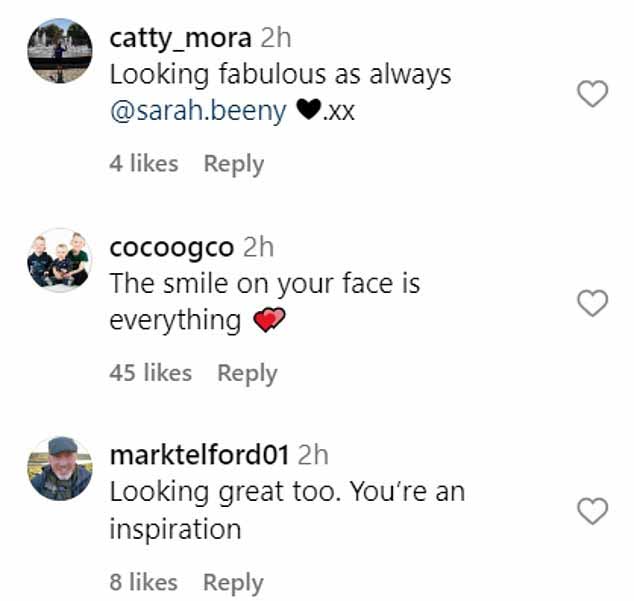634x601 pixels.
Task: Click the 2h timestamp beside marktelford01
Action: click(313, 455)
